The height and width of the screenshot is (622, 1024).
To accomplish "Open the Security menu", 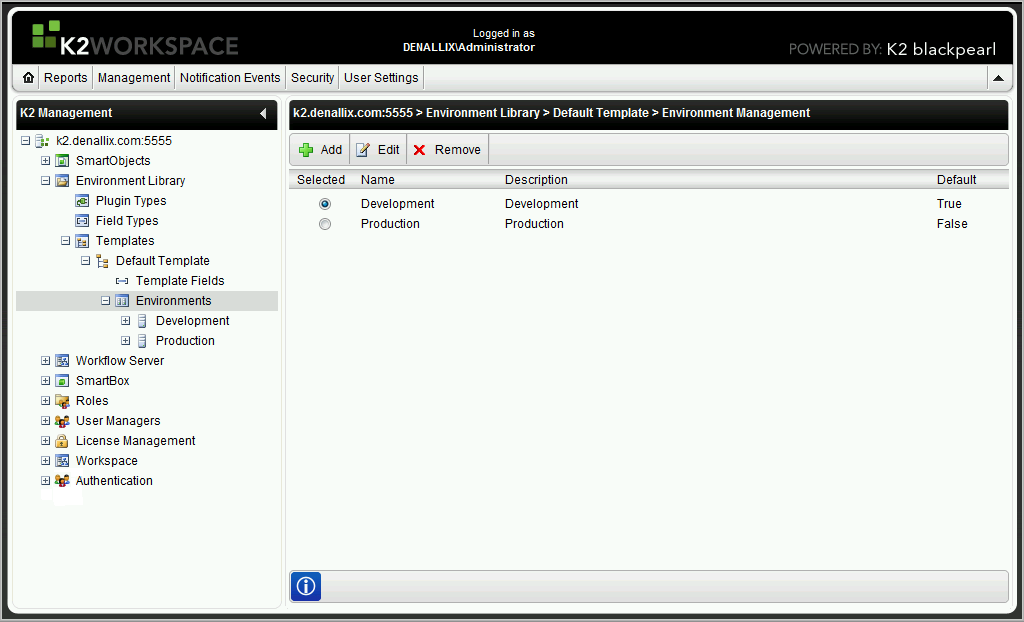I will click(312, 78).
